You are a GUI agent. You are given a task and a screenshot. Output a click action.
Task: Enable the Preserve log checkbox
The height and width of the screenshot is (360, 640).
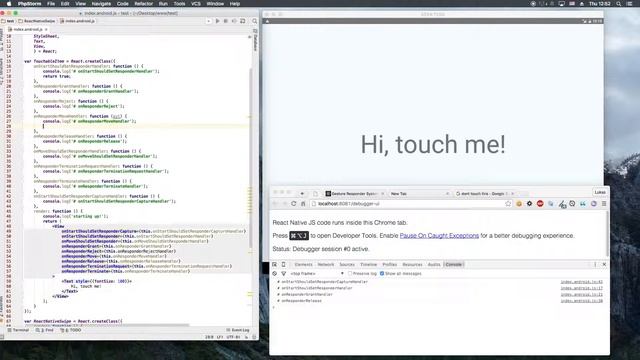[350, 273]
